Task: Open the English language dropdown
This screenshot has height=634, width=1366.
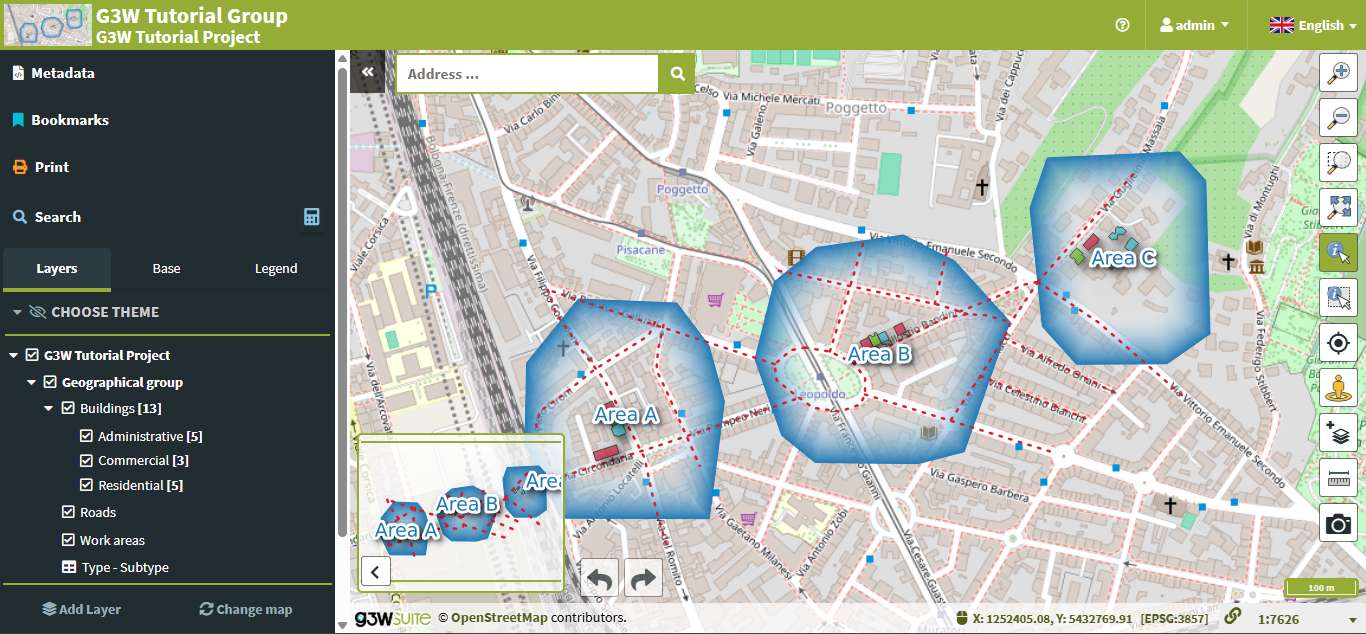Action: (x=1313, y=25)
